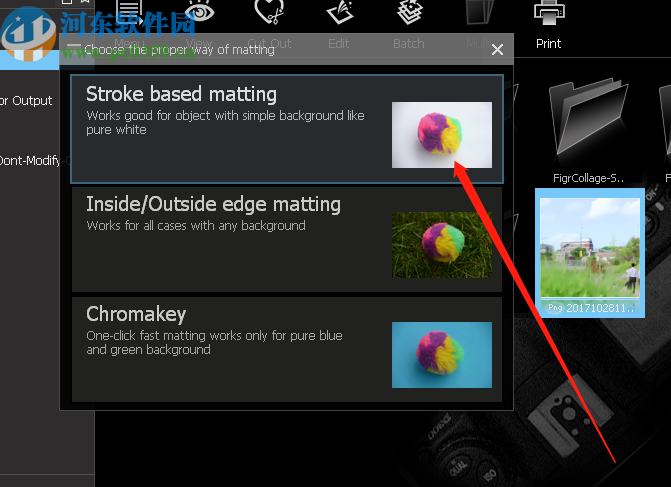The image size is (671, 487).
Task: Open the Batch stacked-layers icon
Action: pos(410,12)
